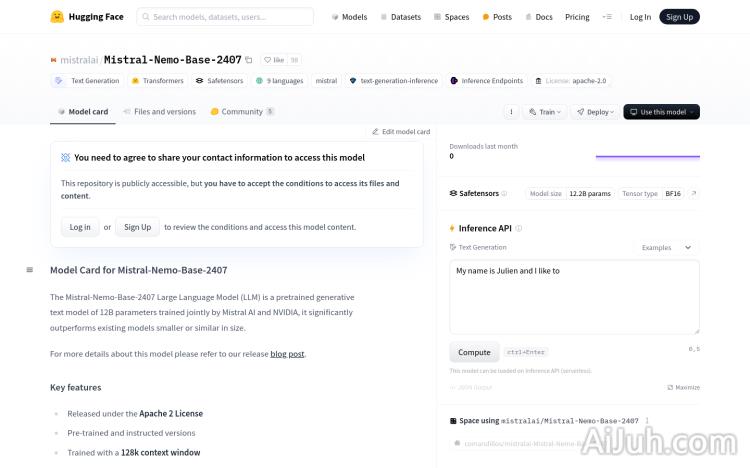Image resolution: width=750 pixels, height=468 pixels.
Task: Go to Datasets in the top navigation
Action: pos(401,17)
